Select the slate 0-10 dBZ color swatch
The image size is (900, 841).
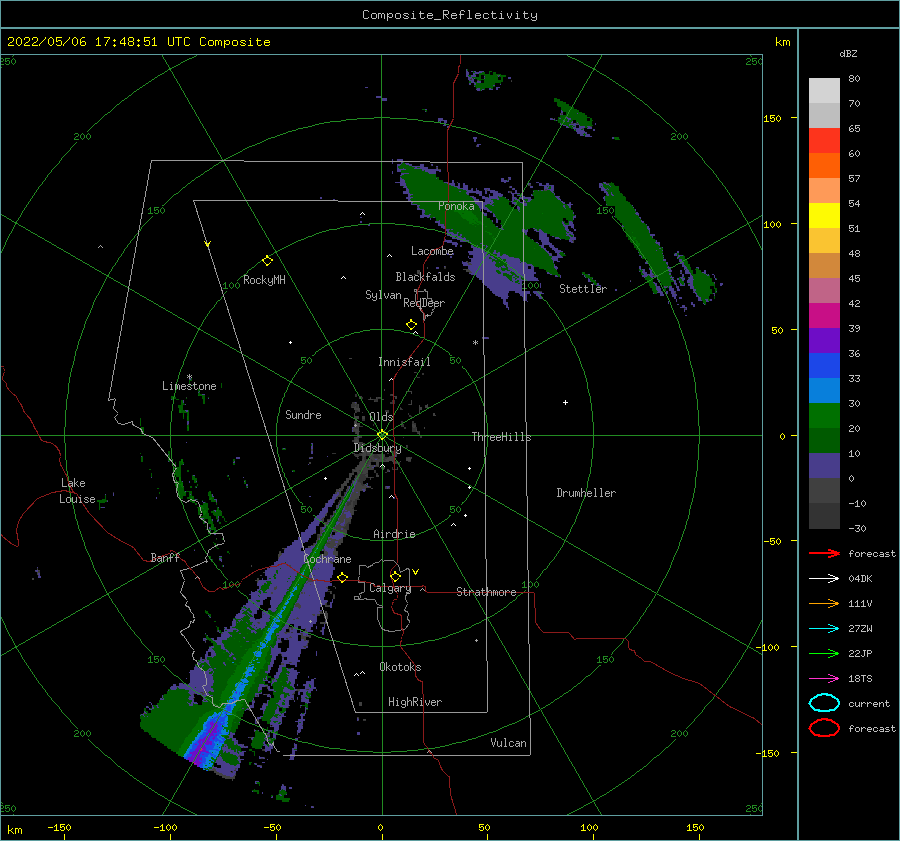[824, 466]
